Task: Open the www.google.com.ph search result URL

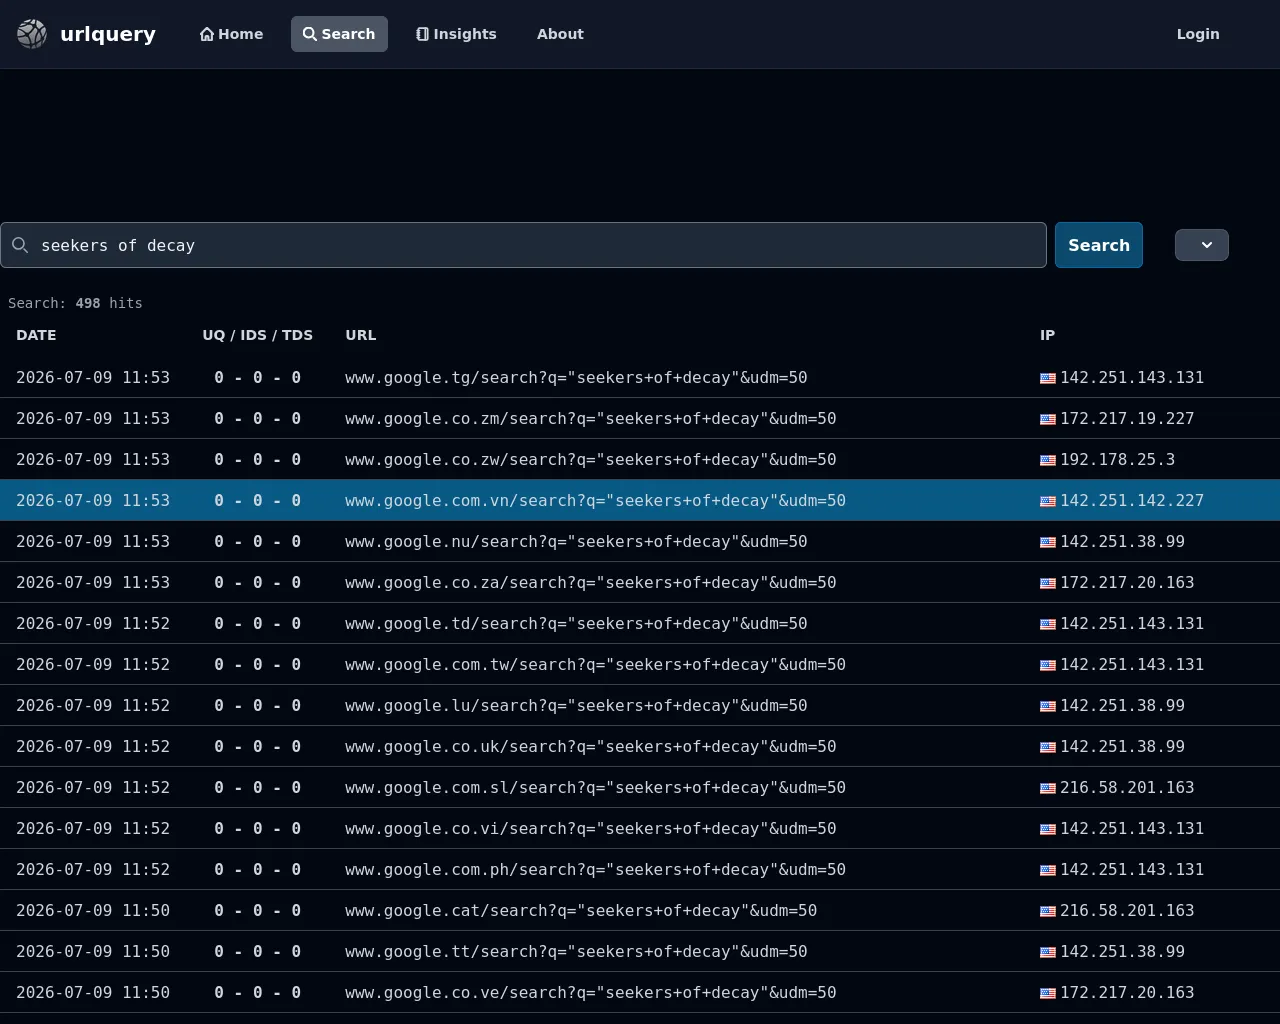Action: [x=595, y=870]
